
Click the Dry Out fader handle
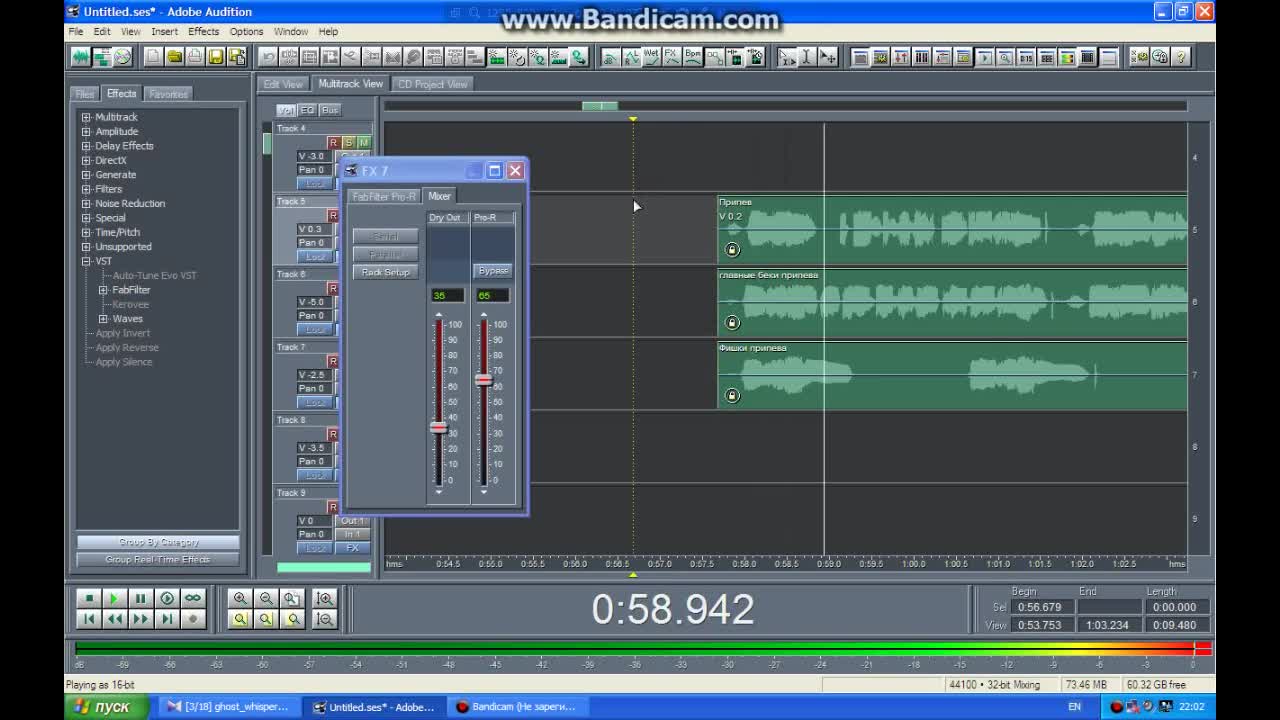point(438,428)
